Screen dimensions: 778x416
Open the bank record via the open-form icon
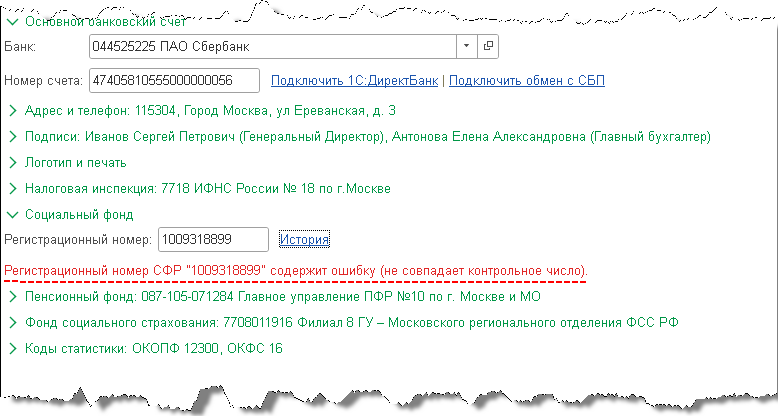(488, 46)
